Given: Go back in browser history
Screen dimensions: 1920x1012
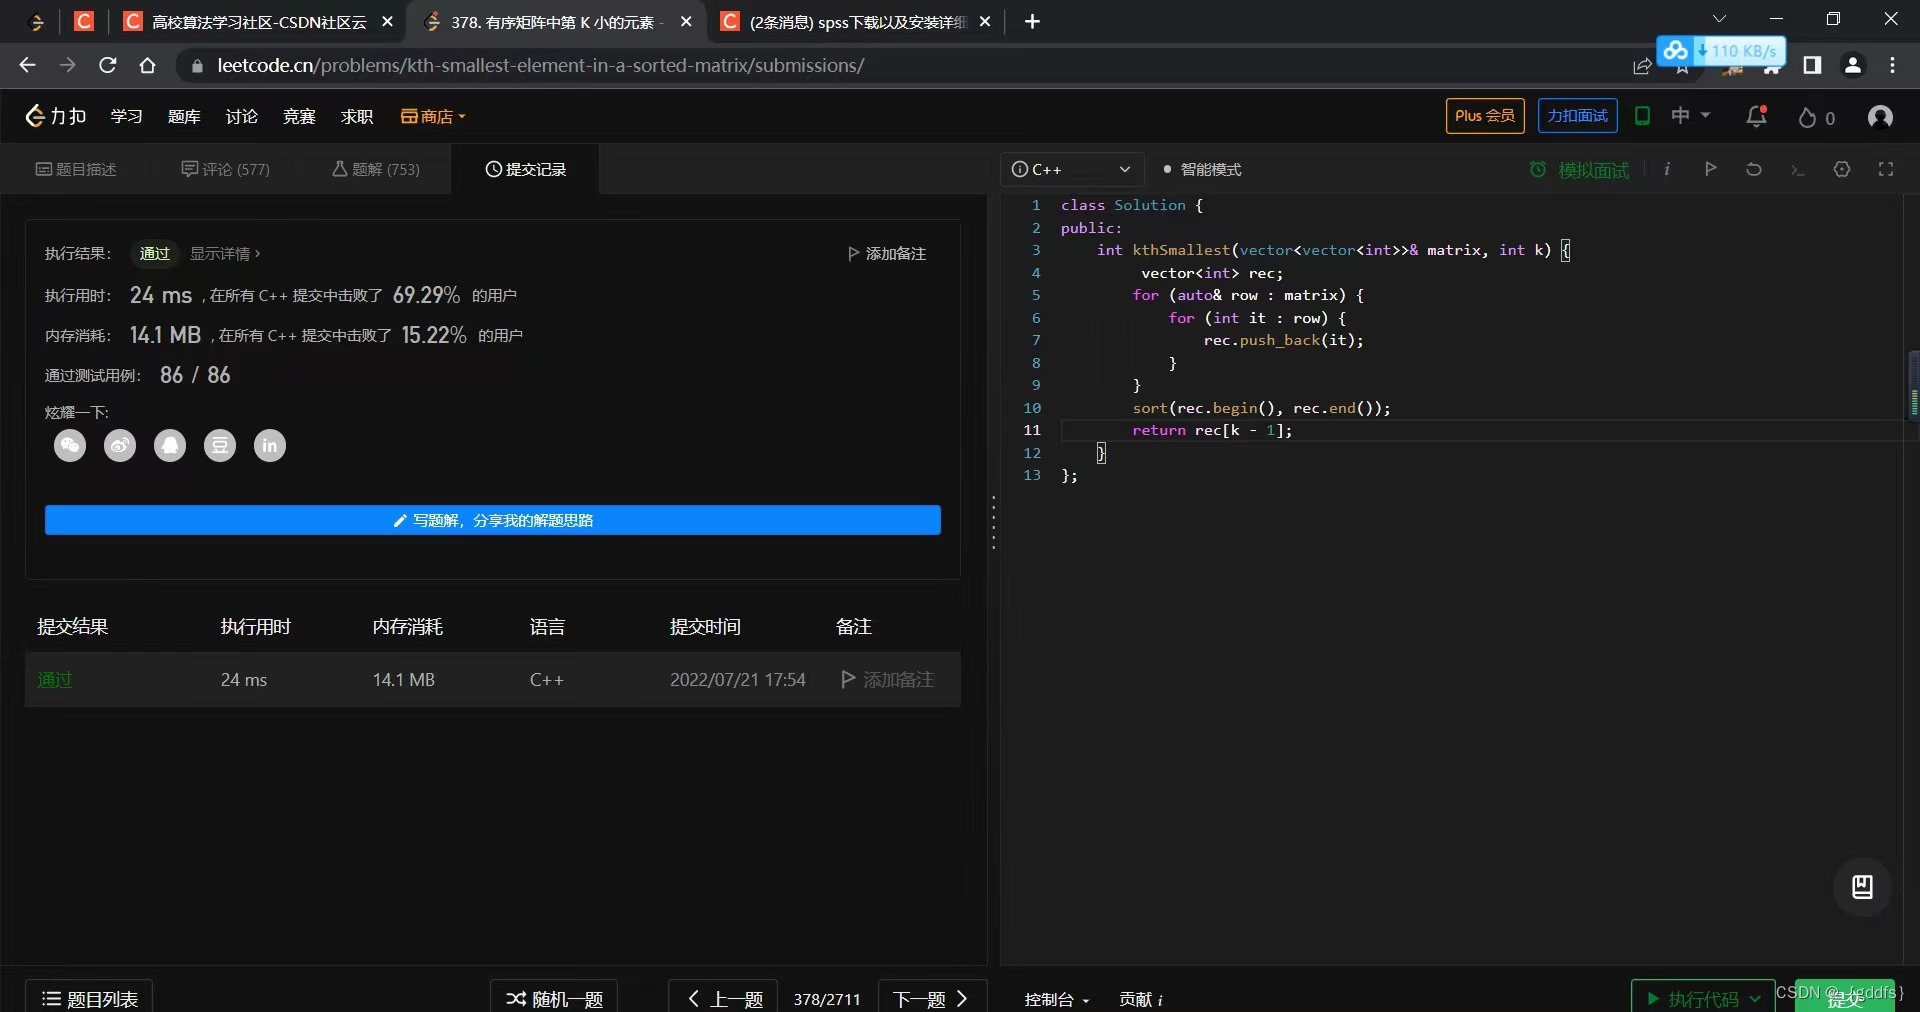Looking at the screenshot, I should pyautogui.click(x=27, y=65).
